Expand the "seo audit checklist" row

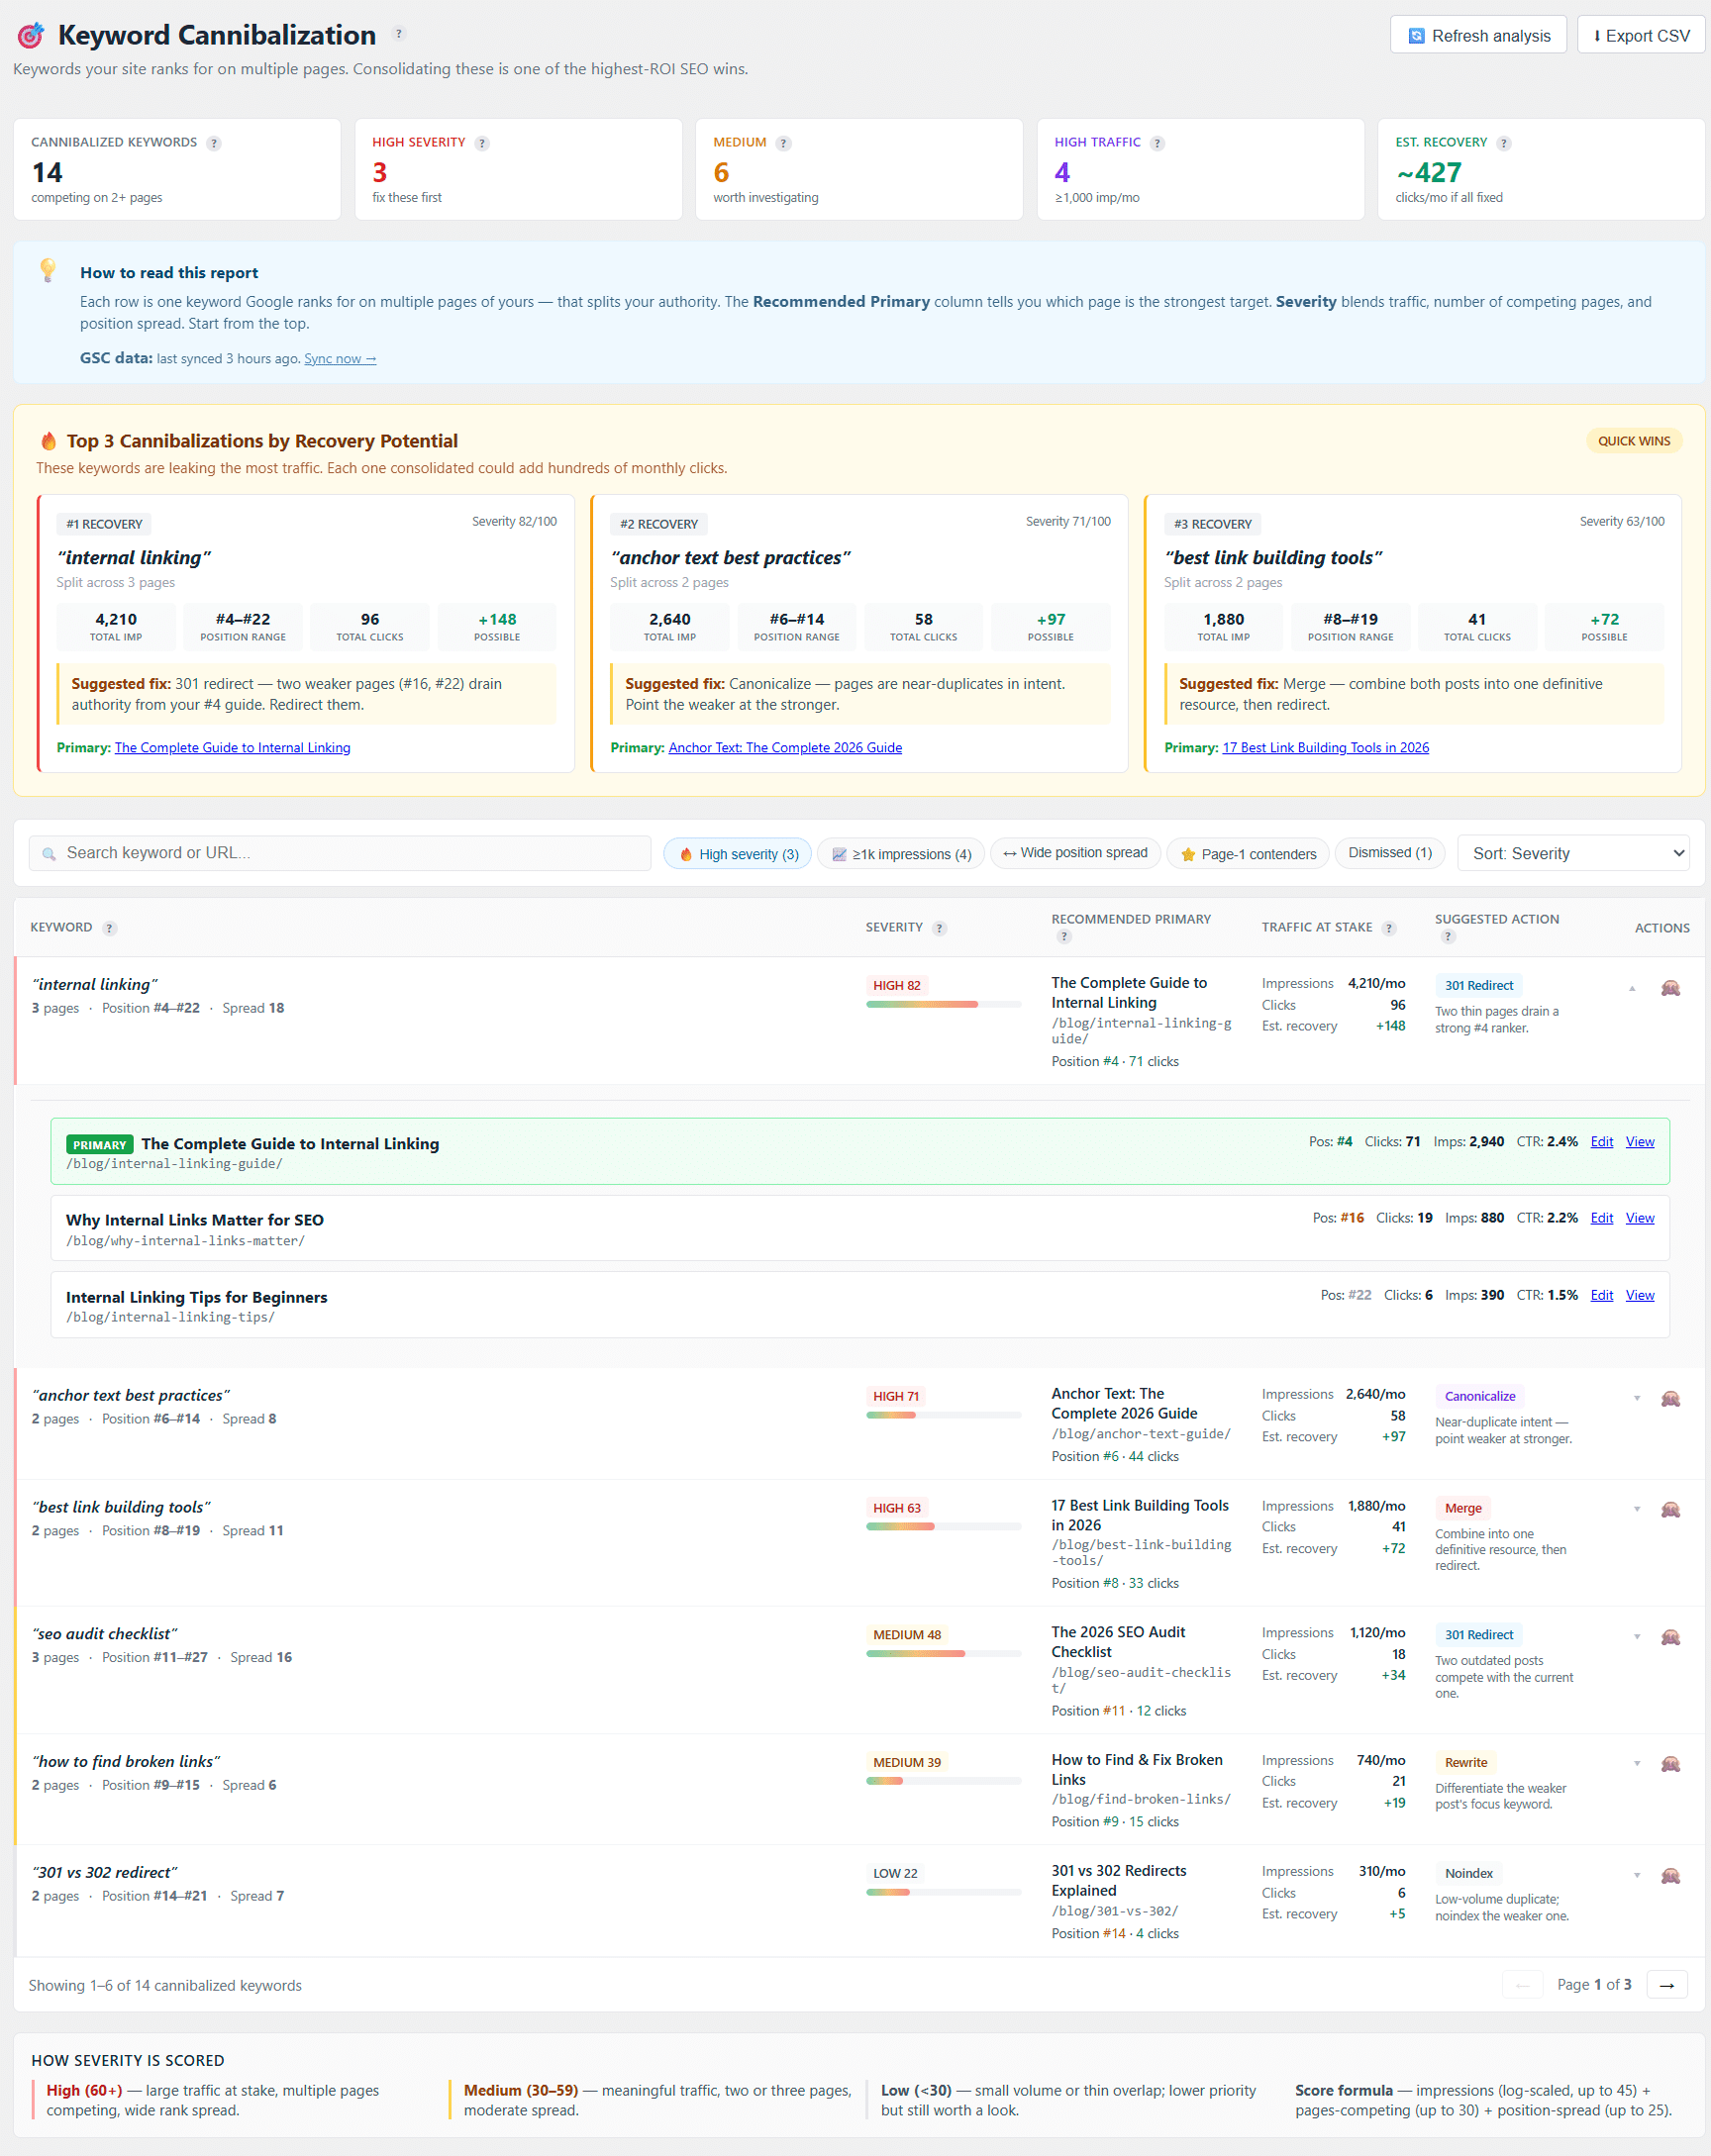click(1636, 1637)
